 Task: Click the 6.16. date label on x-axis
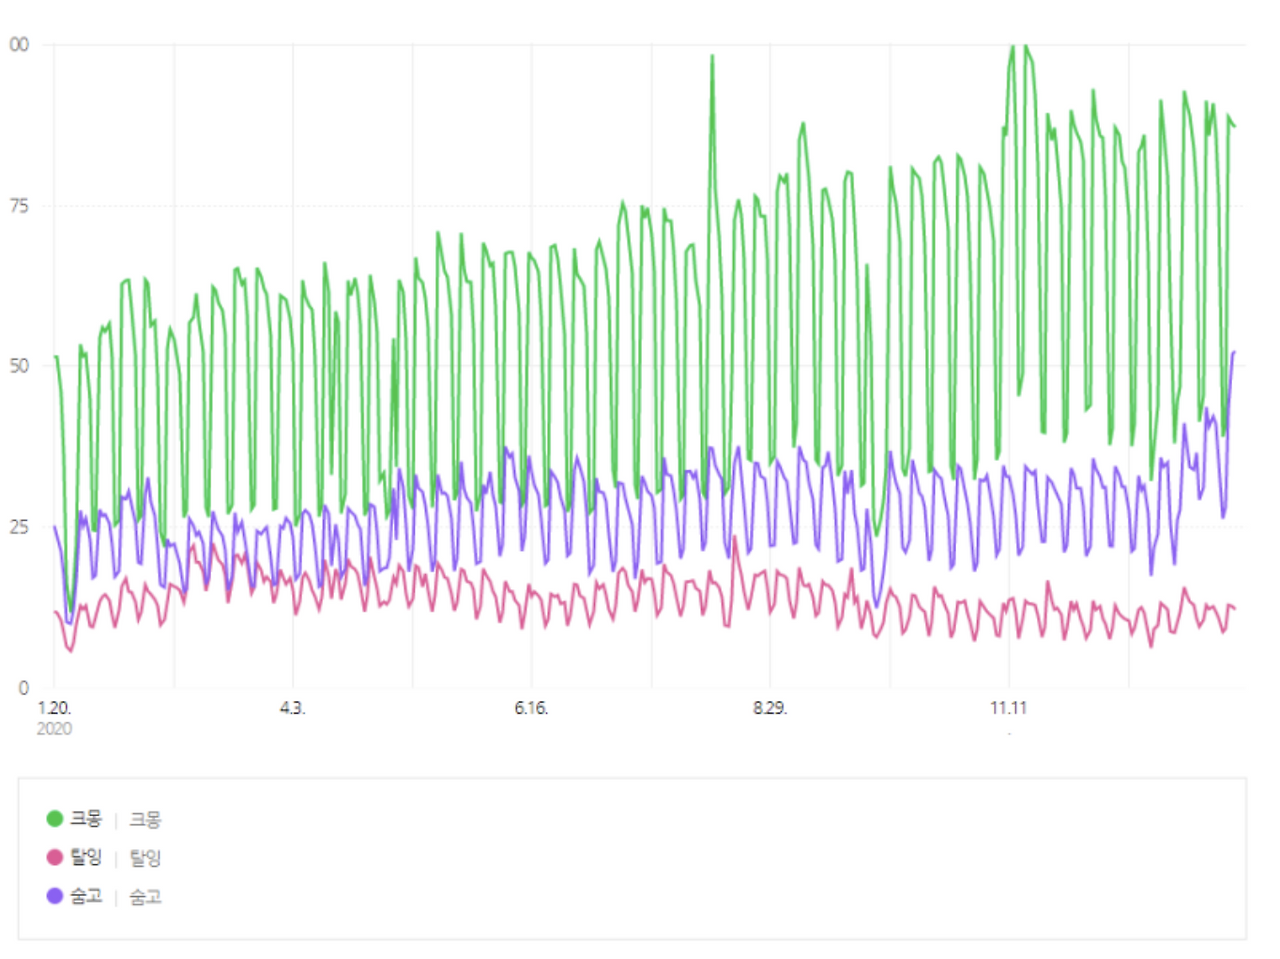click(531, 708)
